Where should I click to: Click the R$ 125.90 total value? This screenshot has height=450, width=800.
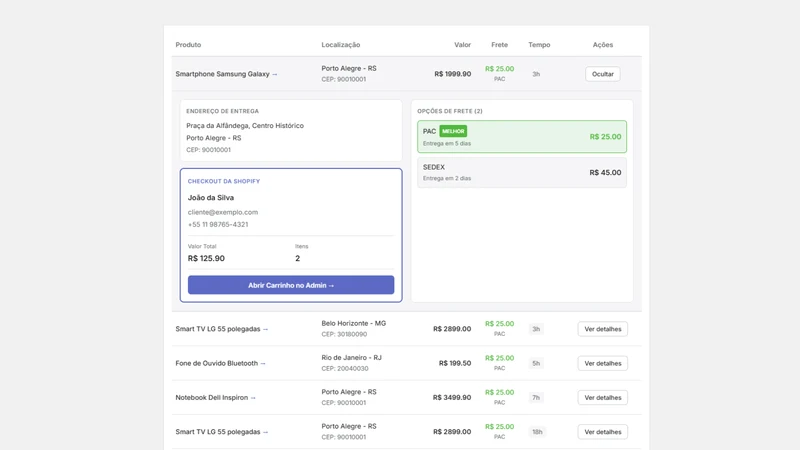coord(206,258)
